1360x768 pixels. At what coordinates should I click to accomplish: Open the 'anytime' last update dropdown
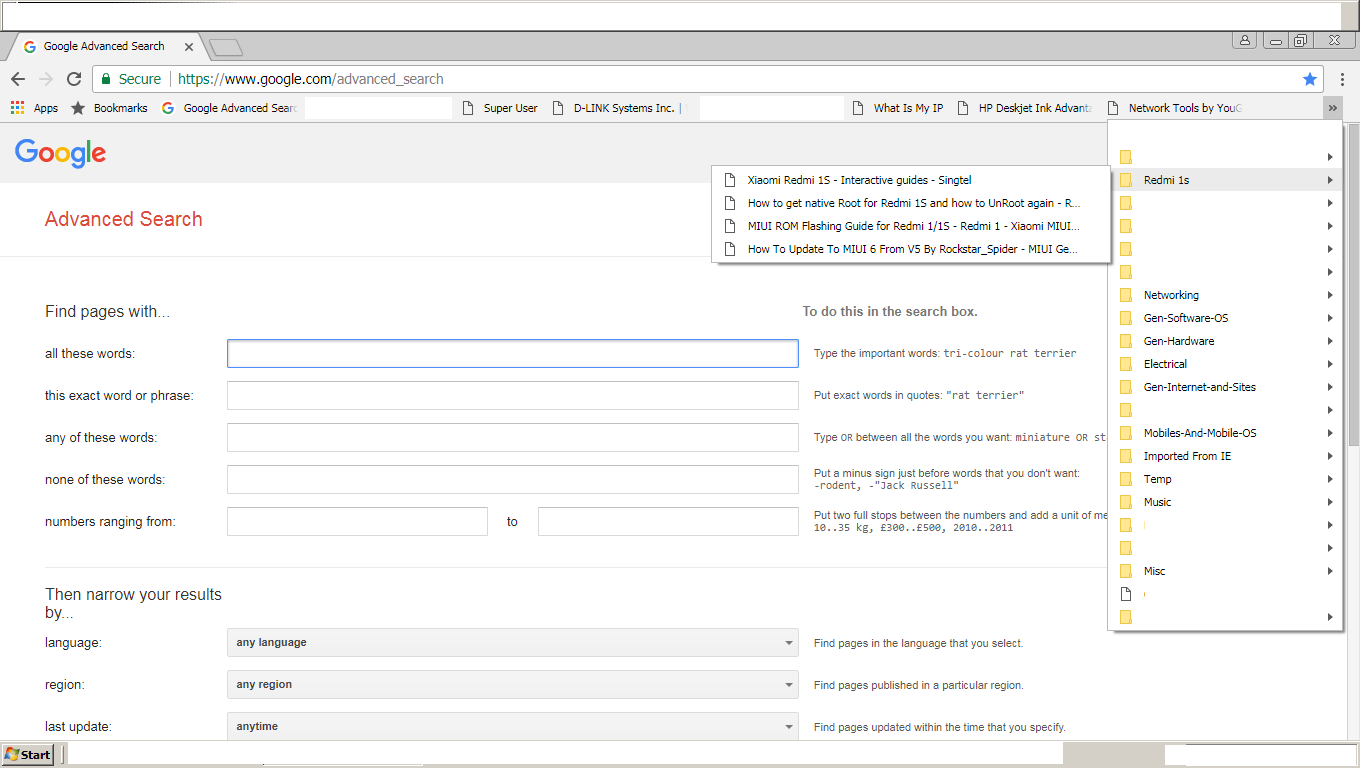513,727
